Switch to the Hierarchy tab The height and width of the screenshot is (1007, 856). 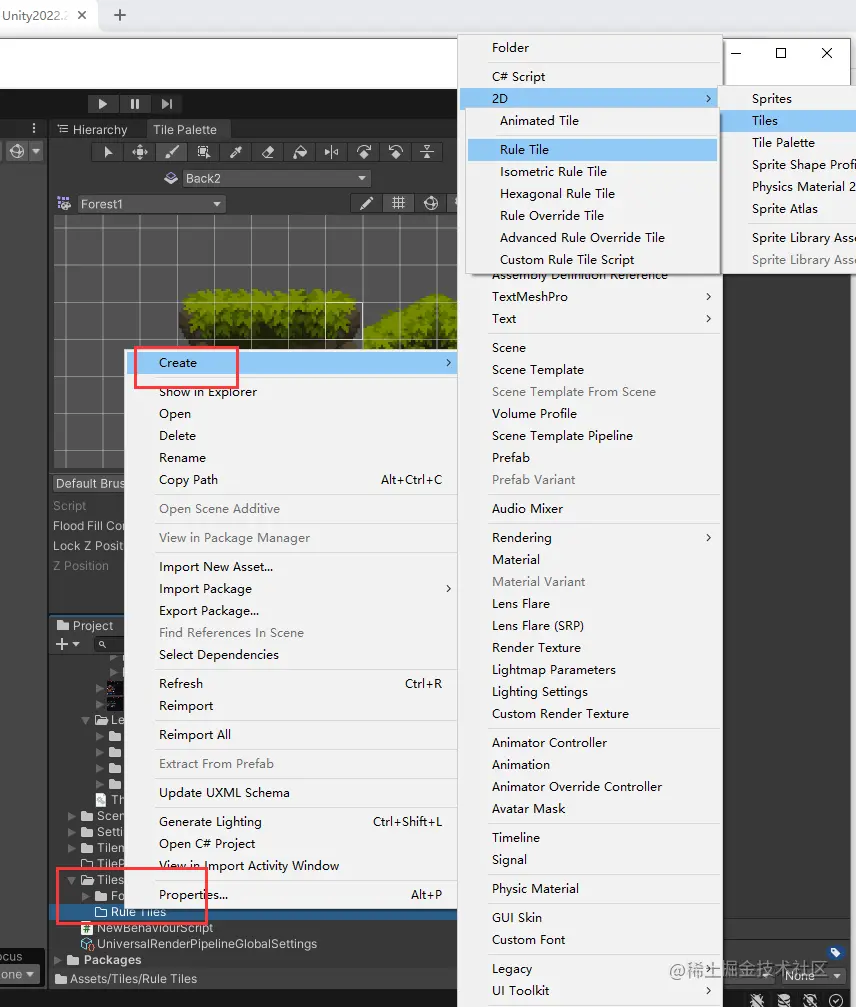coord(92,129)
